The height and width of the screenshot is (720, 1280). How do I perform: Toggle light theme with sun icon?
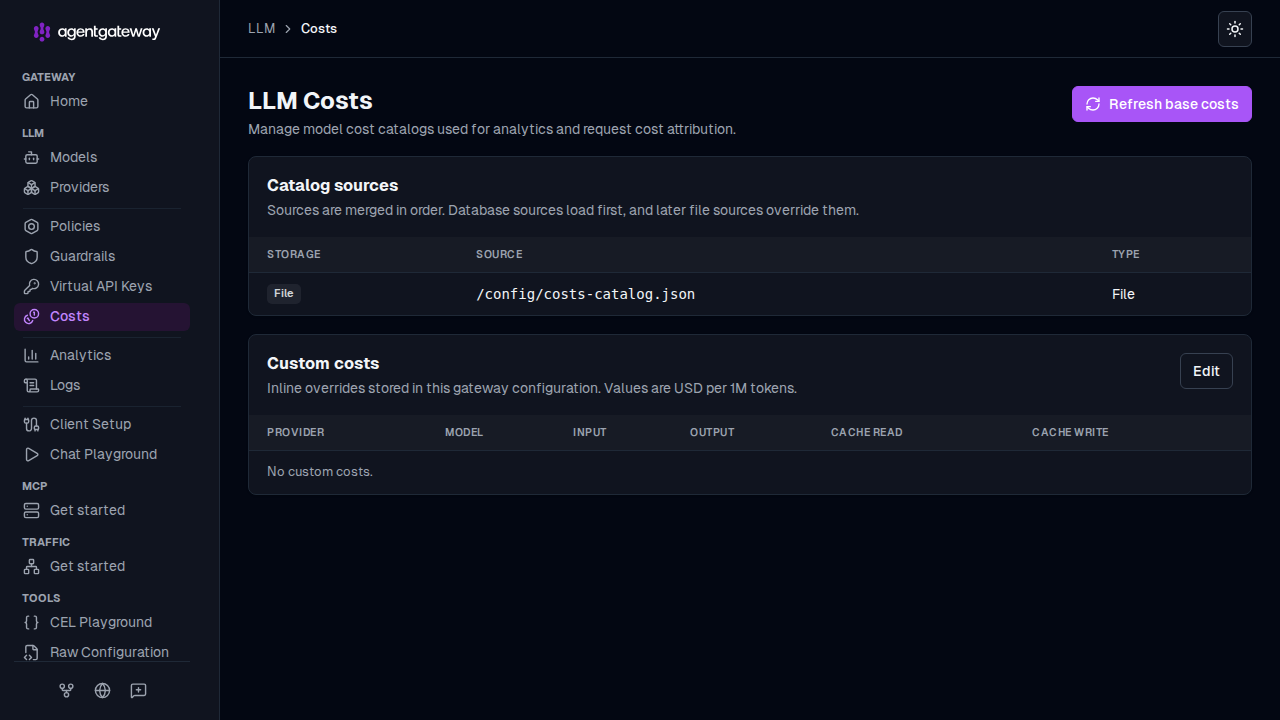[x=1235, y=29]
